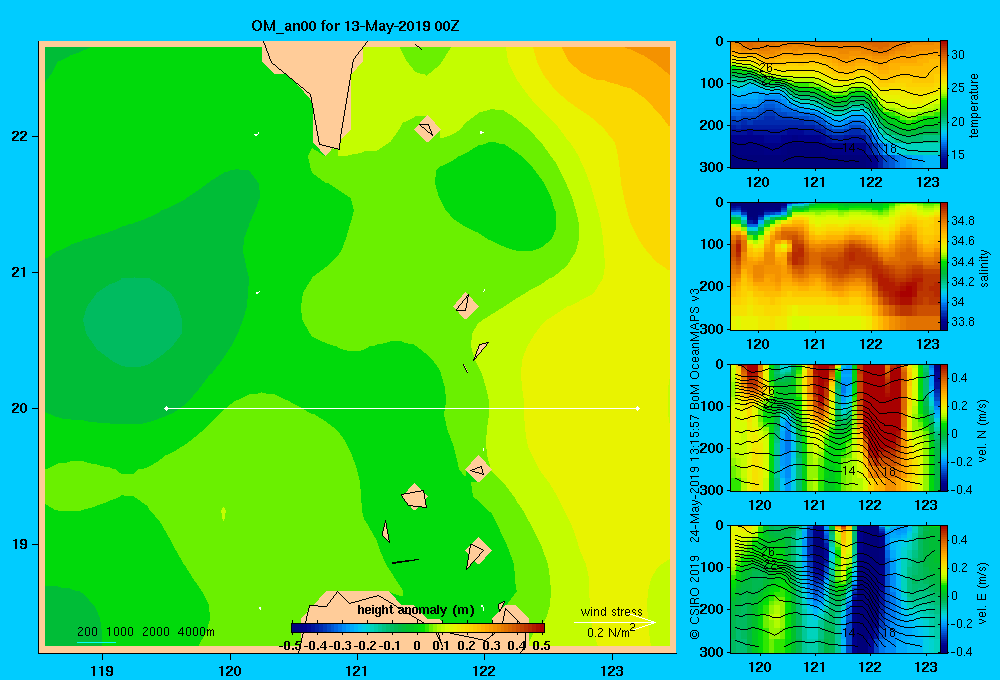Click the -0.5 tick on the height anomaly scale
This screenshot has height=680, width=1000.
click(290, 645)
